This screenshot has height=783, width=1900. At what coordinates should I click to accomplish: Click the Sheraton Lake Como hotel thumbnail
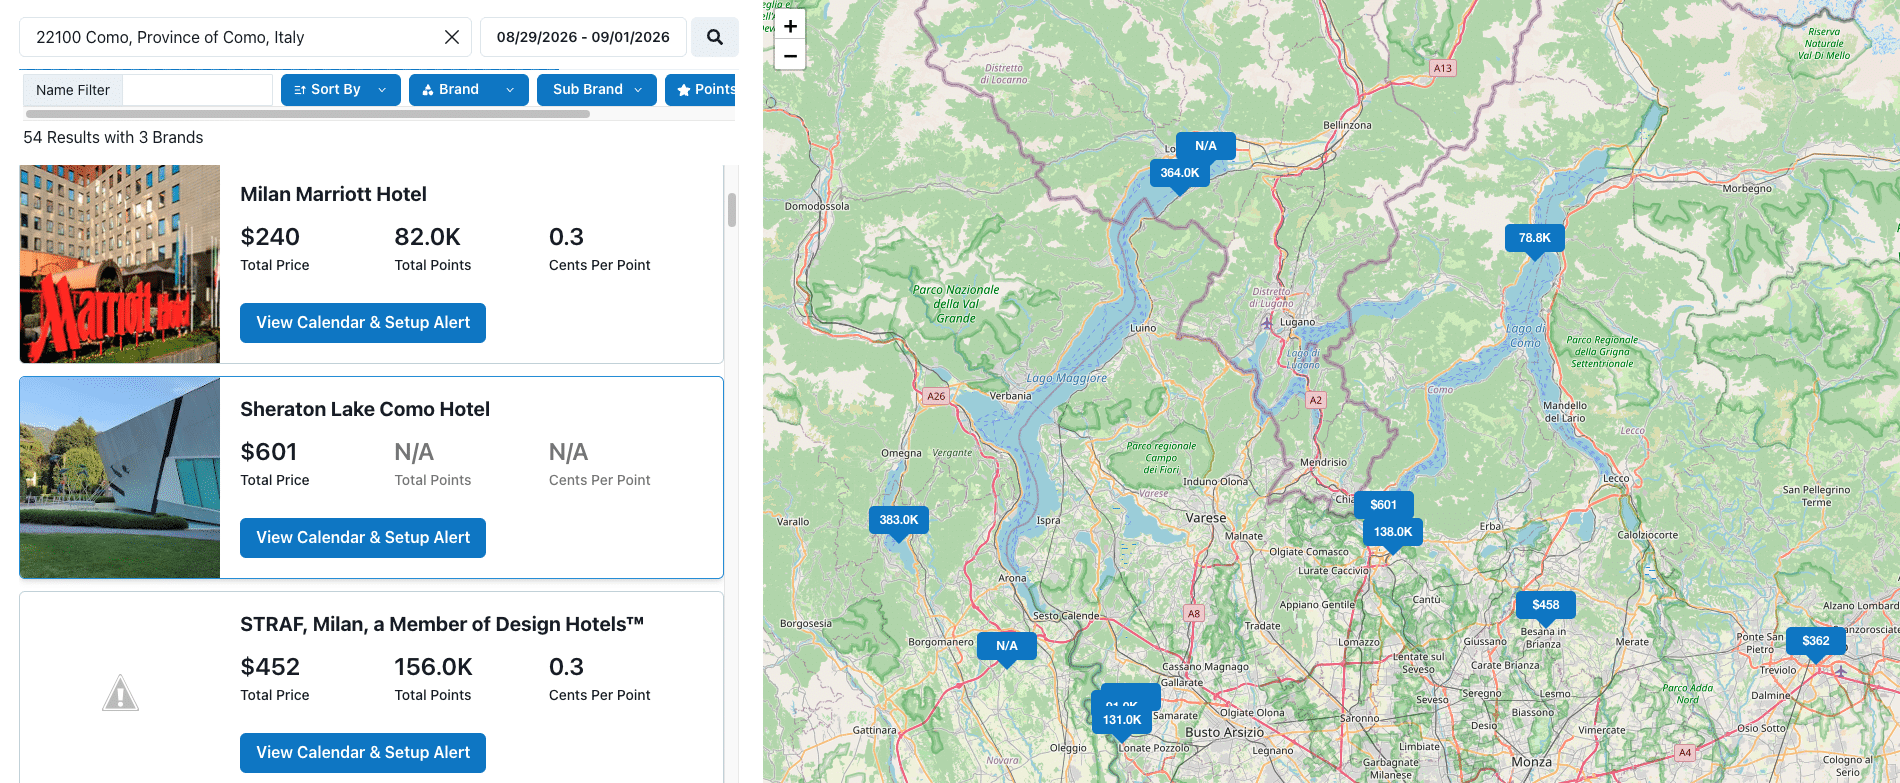click(120, 478)
